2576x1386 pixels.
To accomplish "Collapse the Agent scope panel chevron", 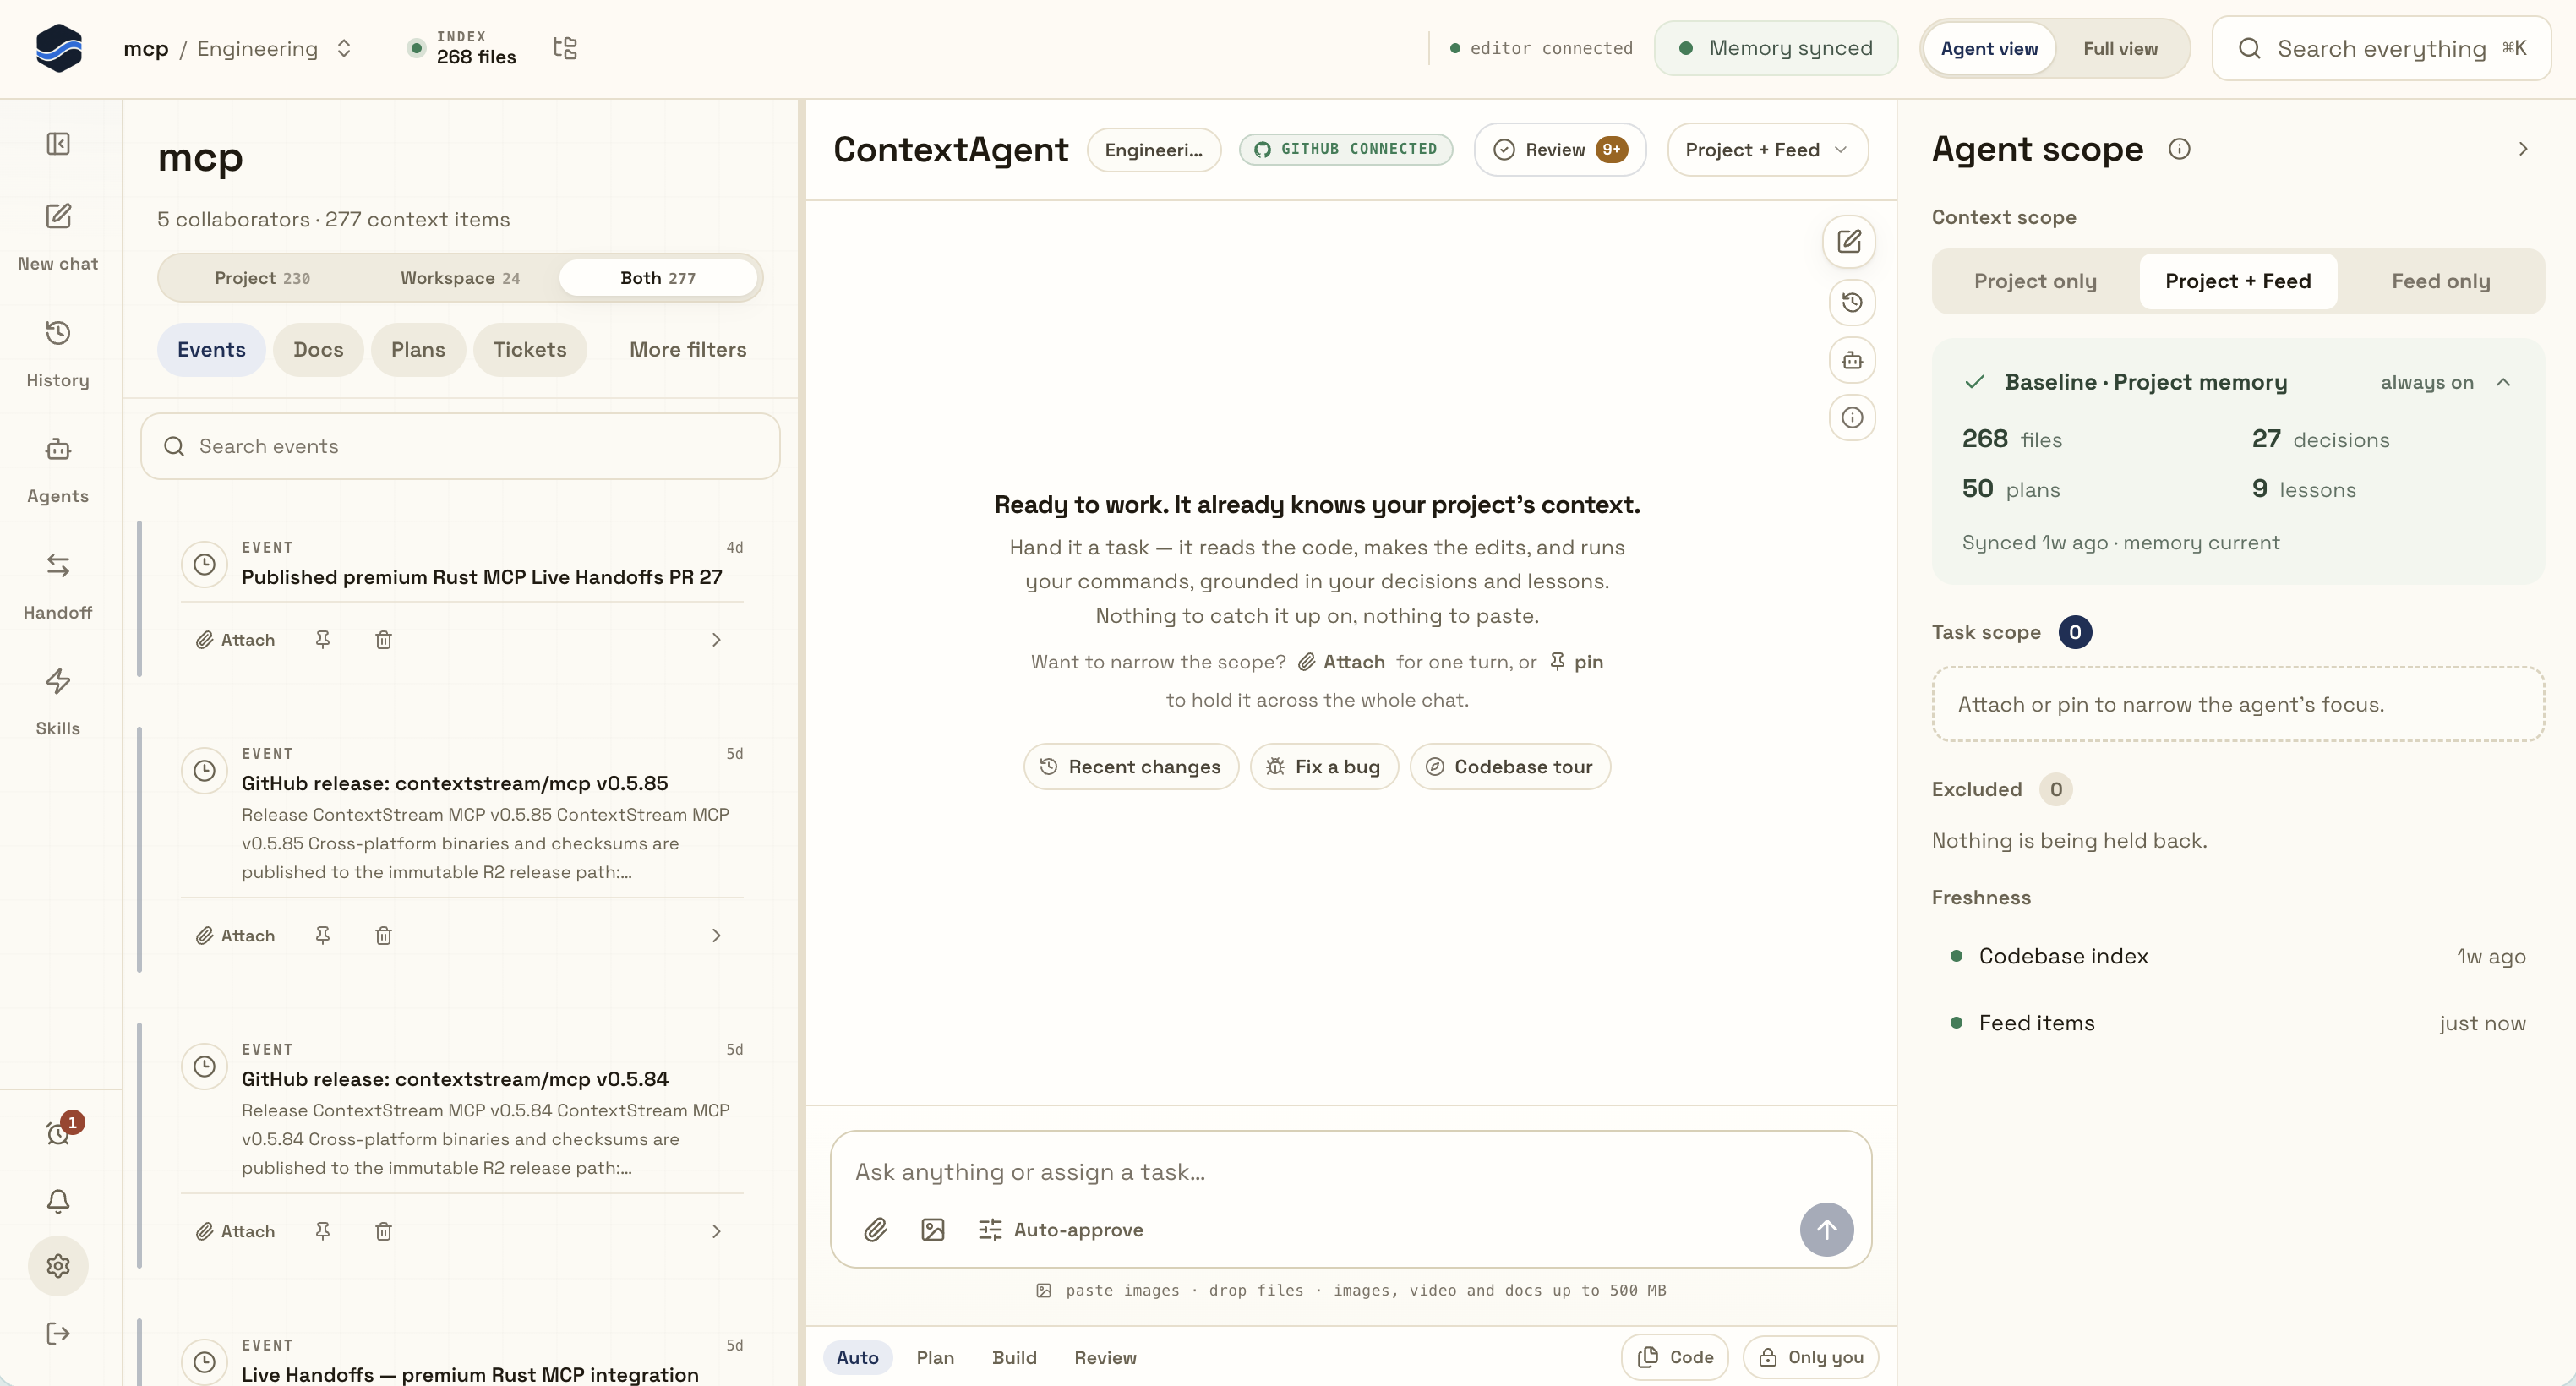I will click(x=2523, y=149).
